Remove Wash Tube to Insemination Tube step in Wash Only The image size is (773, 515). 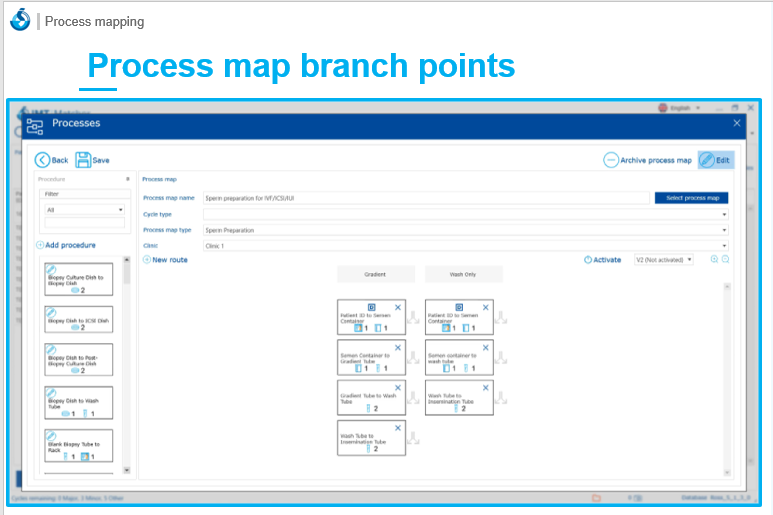point(485,387)
